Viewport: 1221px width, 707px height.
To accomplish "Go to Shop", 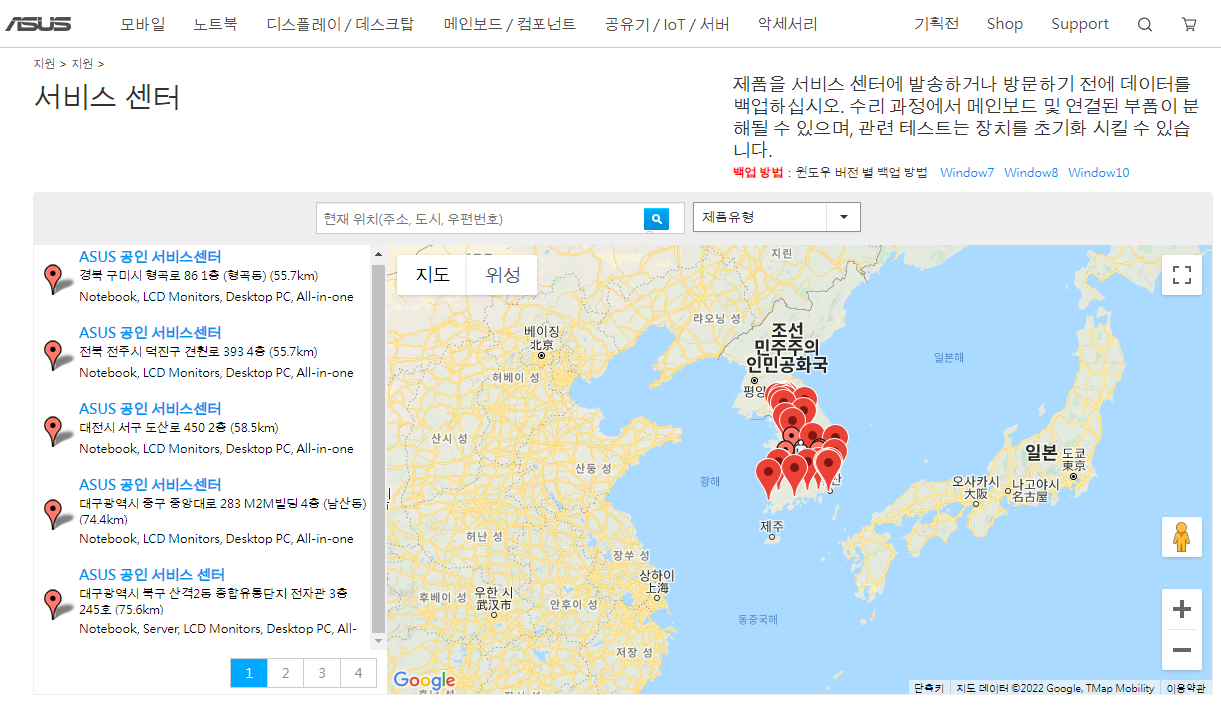I will point(1005,24).
